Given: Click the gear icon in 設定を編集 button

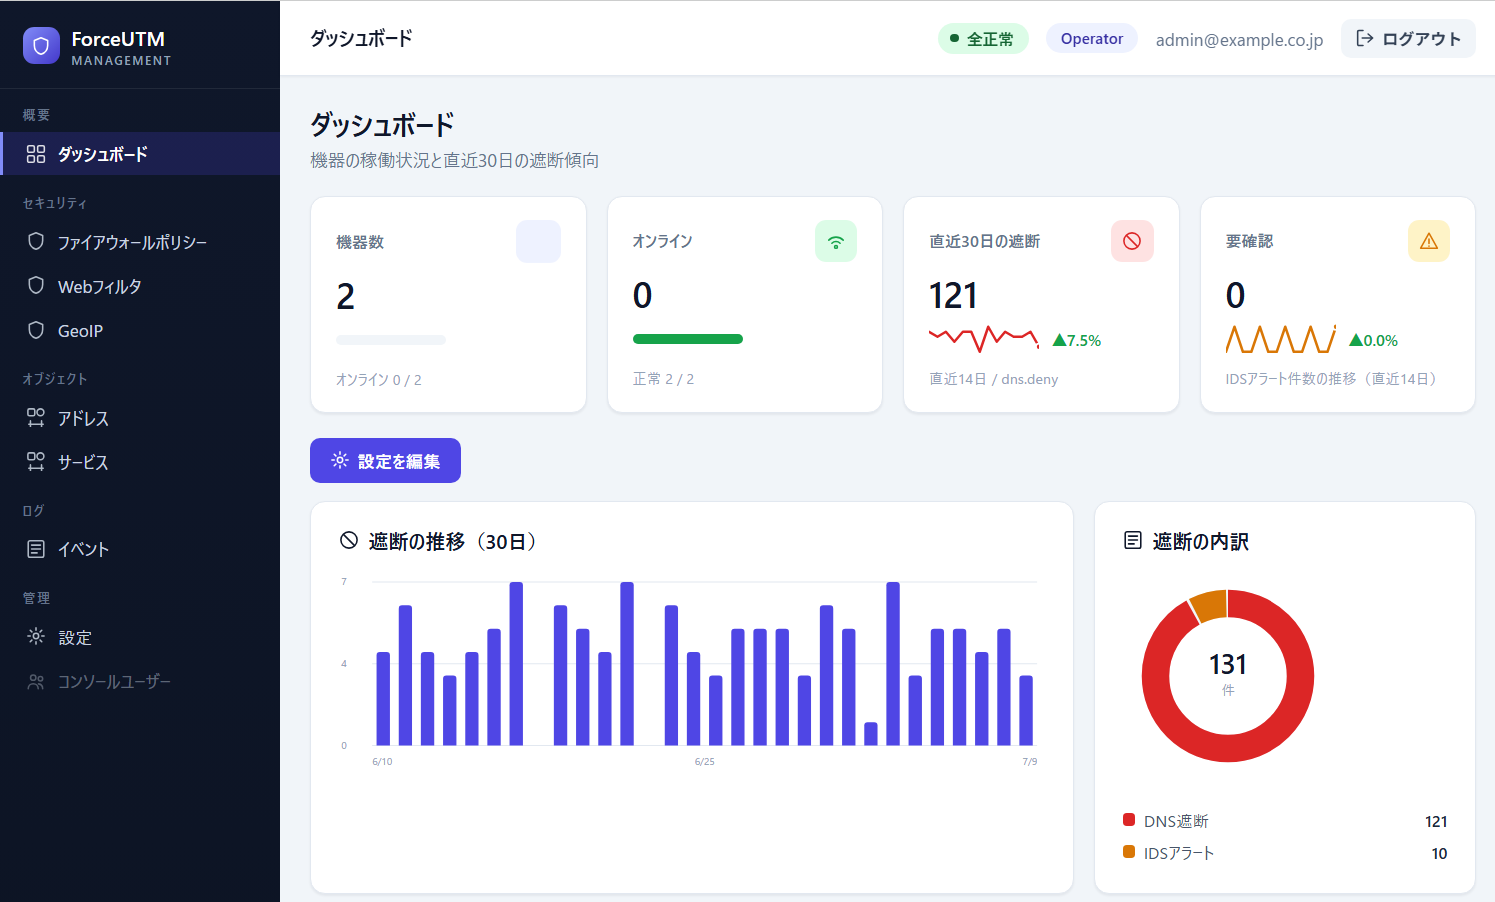Looking at the screenshot, I should tap(340, 461).
